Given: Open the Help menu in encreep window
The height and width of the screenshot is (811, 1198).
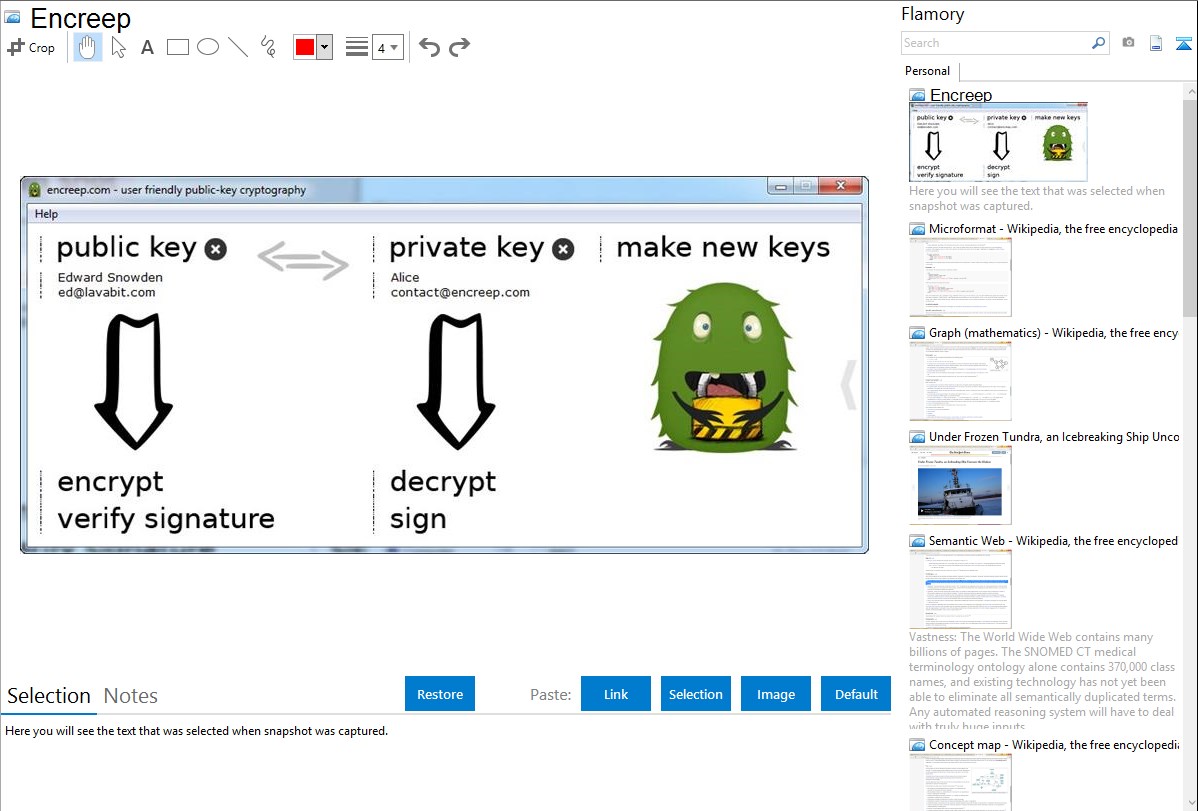Looking at the screenshot, I should point(46,214).
